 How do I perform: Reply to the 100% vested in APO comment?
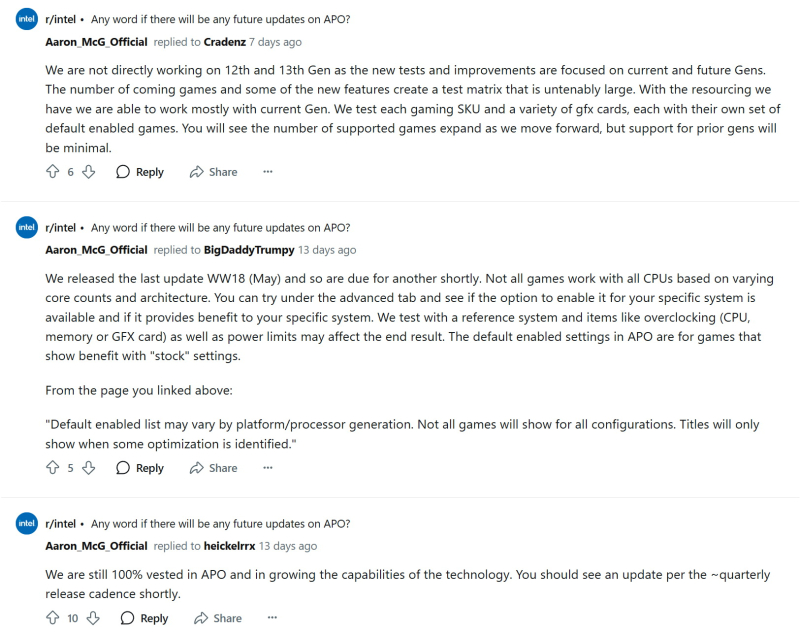pyautogui.click(x=144, y=618)
